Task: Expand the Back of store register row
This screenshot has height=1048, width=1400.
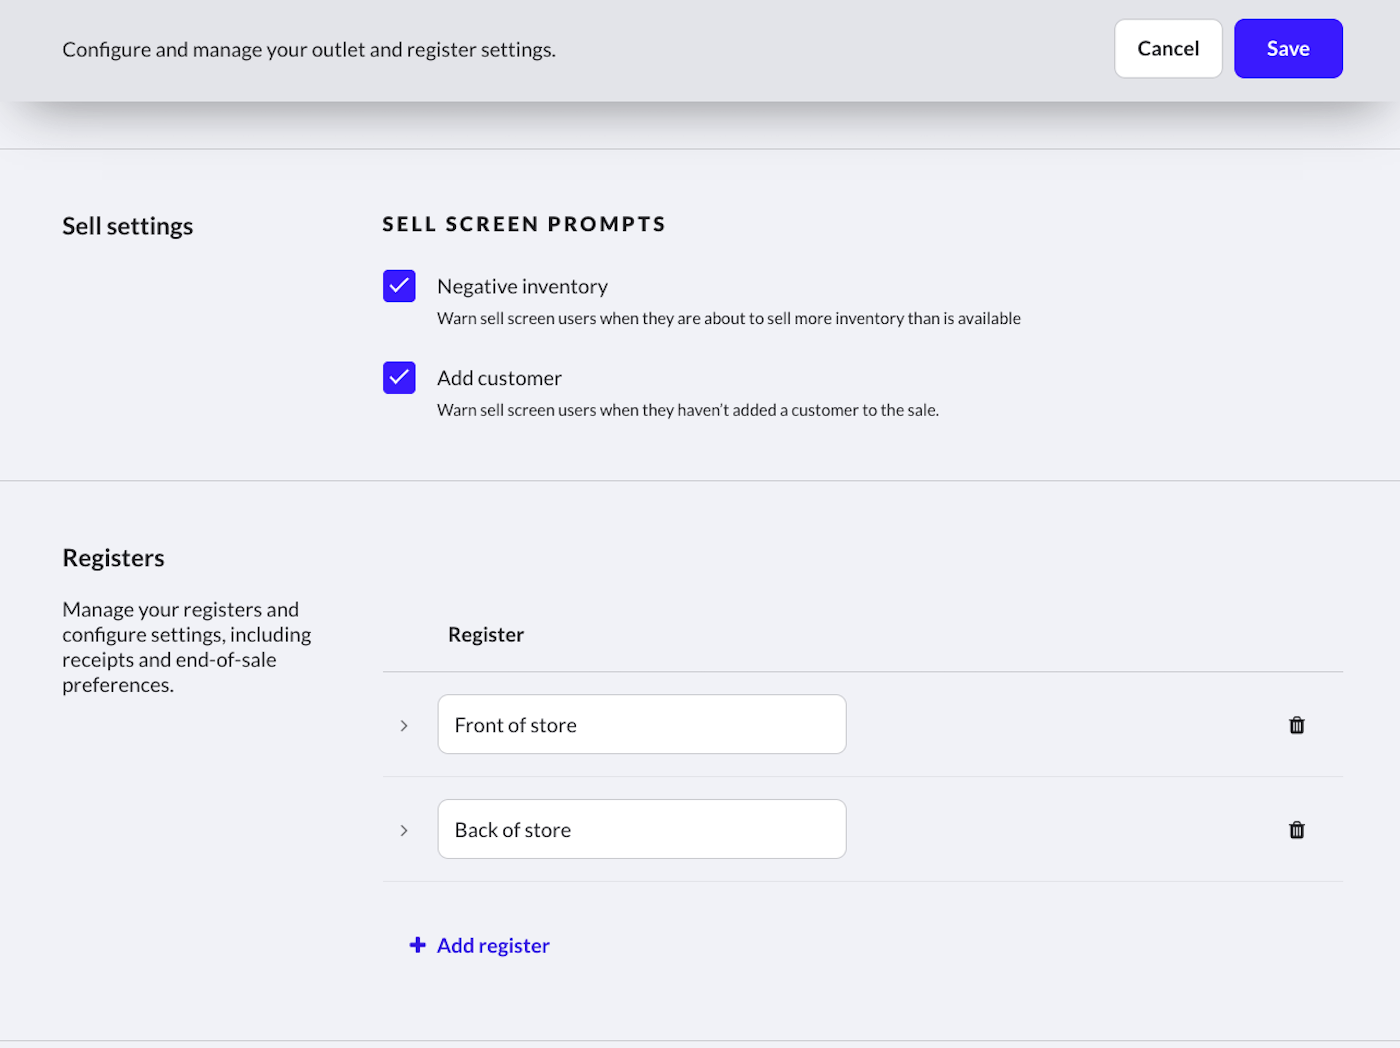Action: coord(404,831)
